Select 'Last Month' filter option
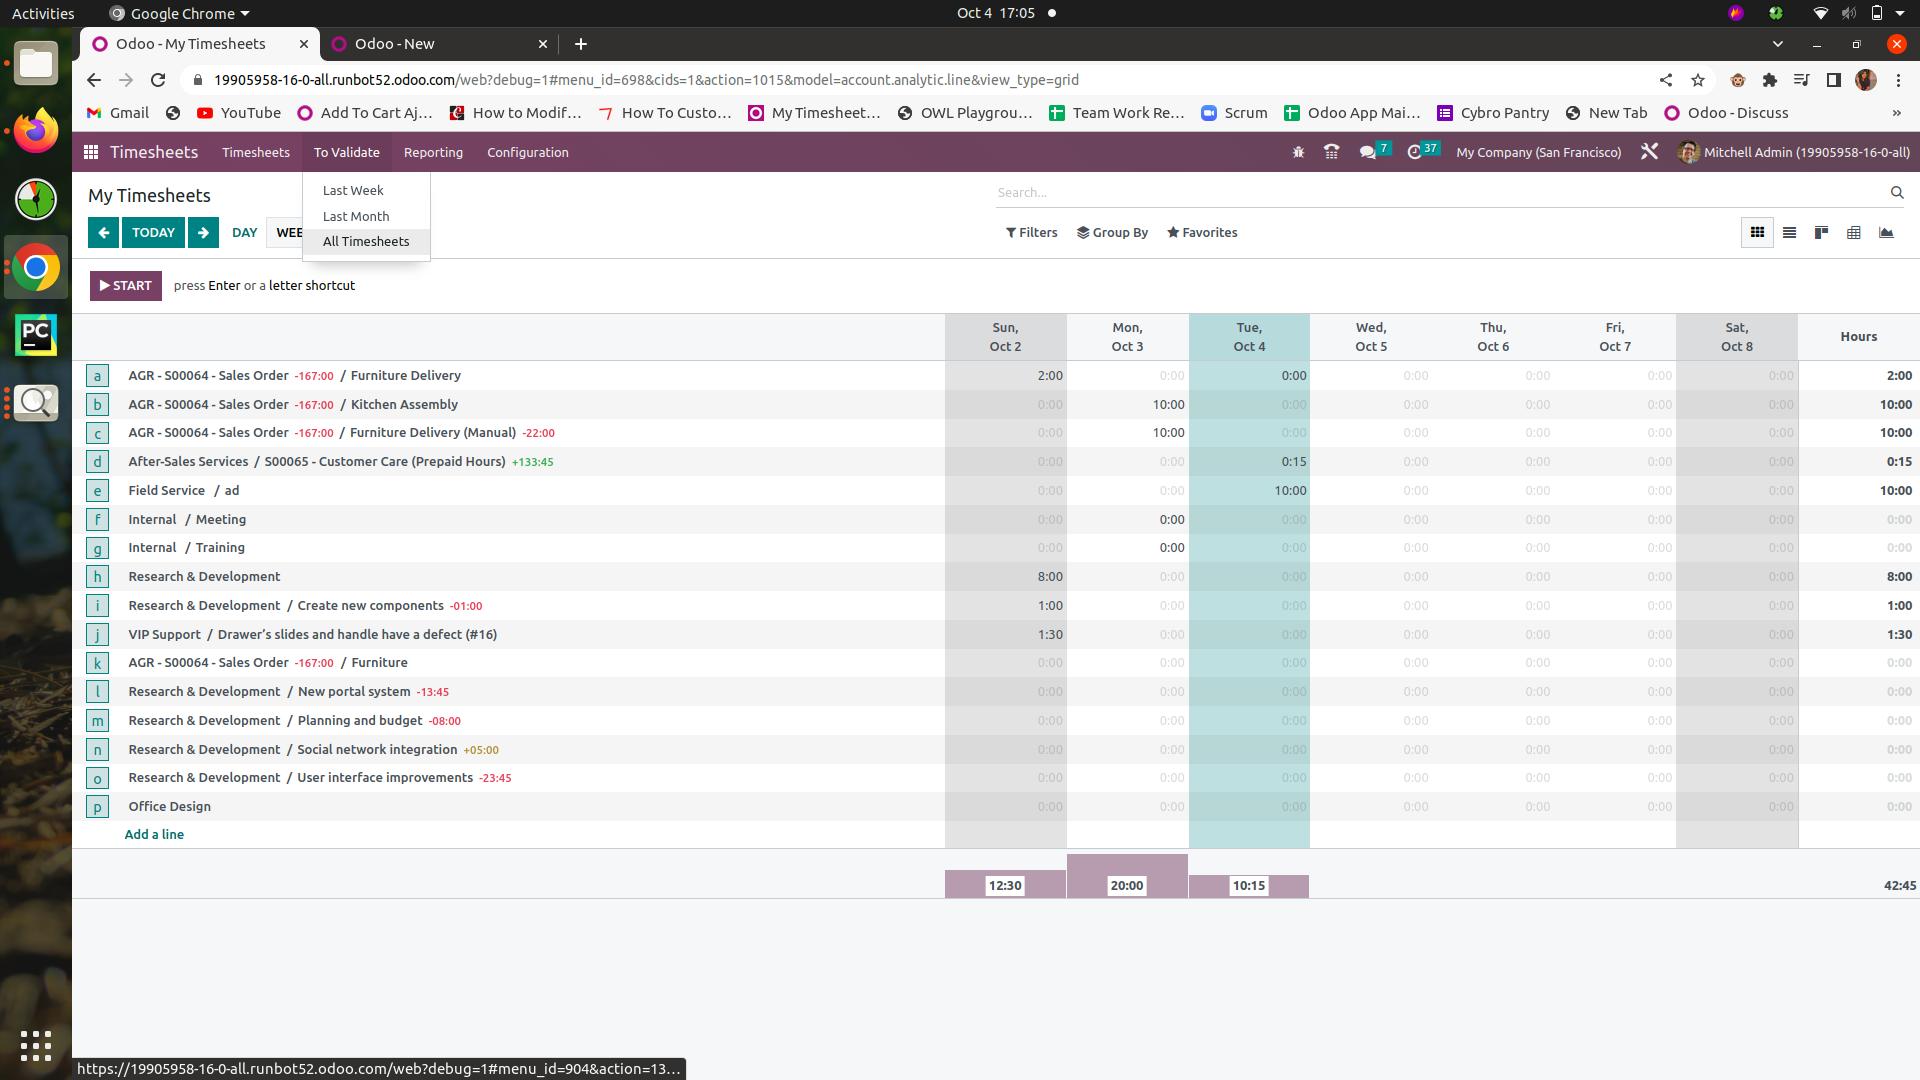This screenshot has height=1080, width=1920. pos(356,215)
